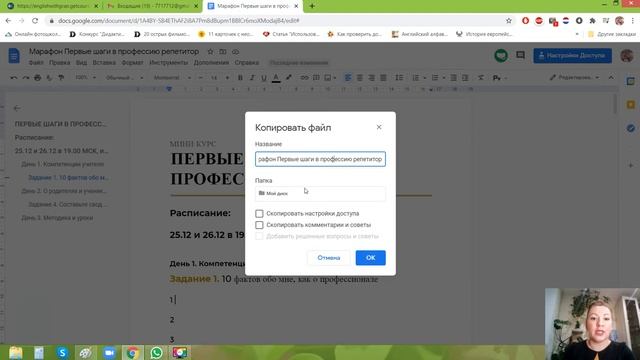Click the Название file name input field
Viewport: 640px width, 360px height.
[x=320, y=159]
